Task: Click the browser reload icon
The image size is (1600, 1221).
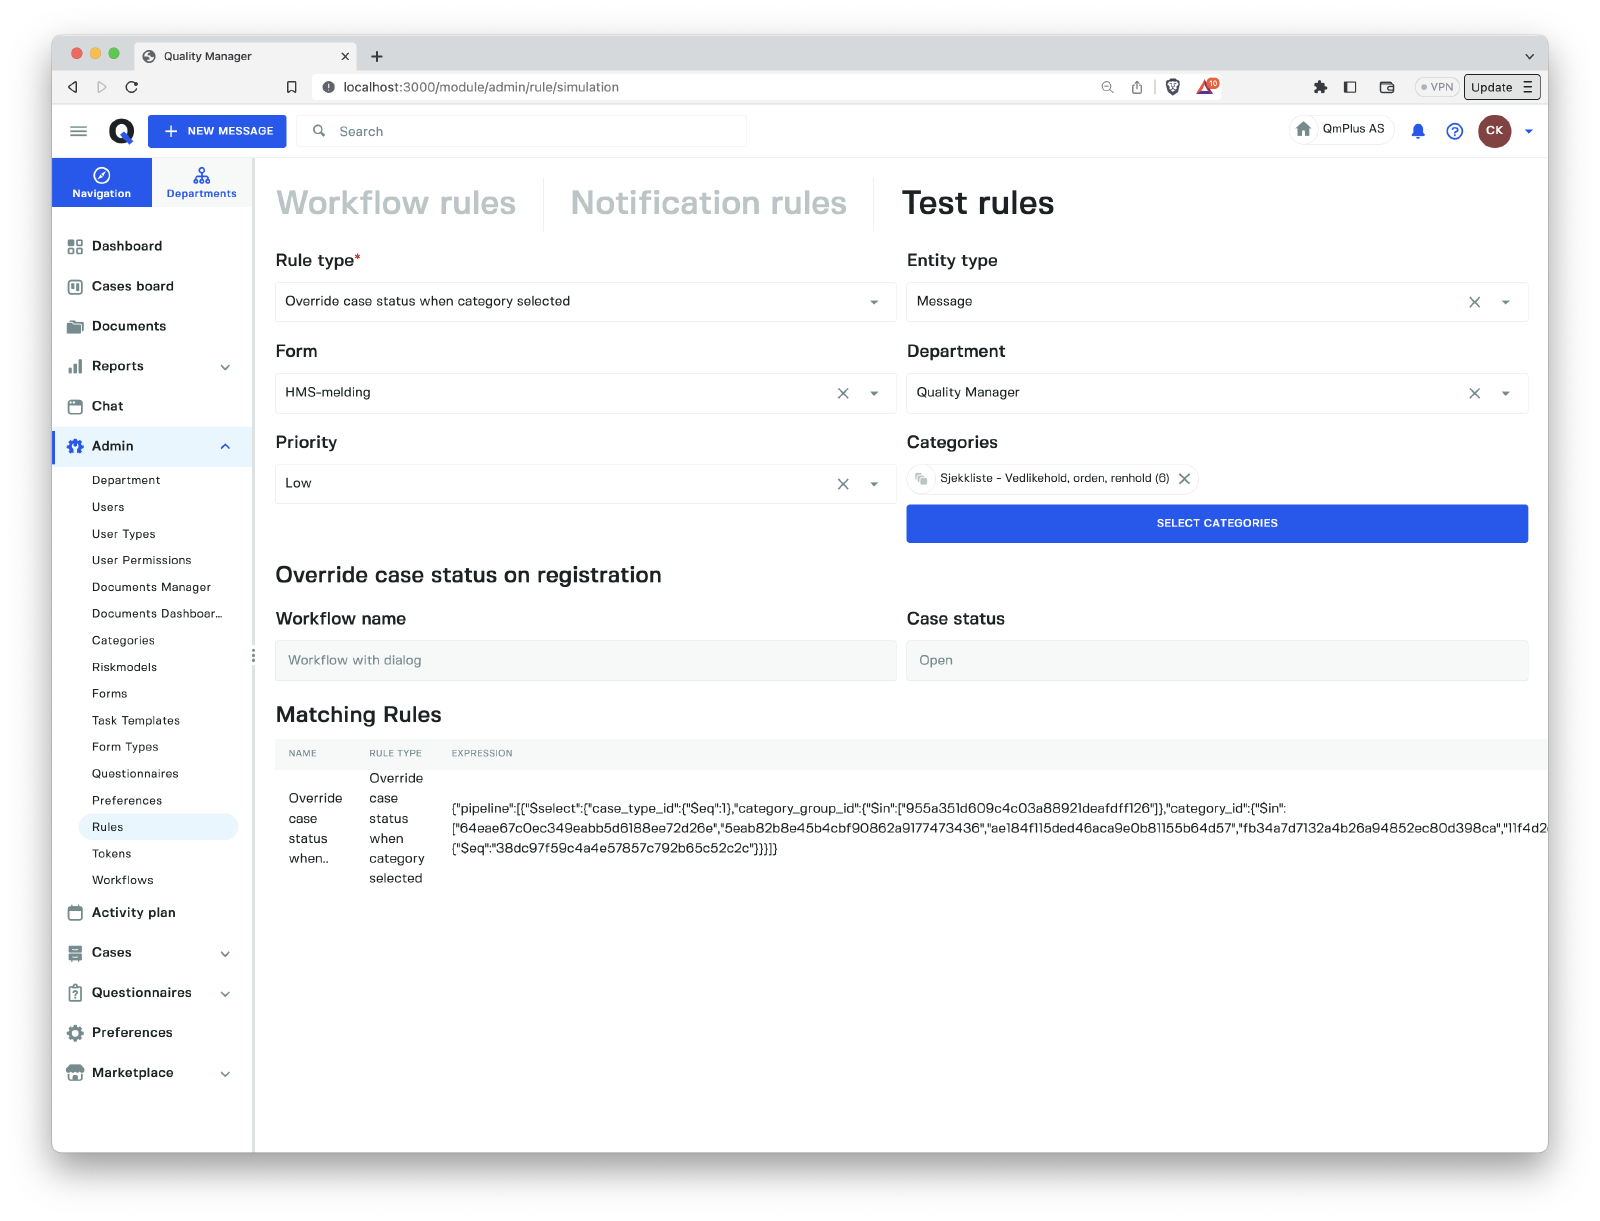Action: coord(132,87)
